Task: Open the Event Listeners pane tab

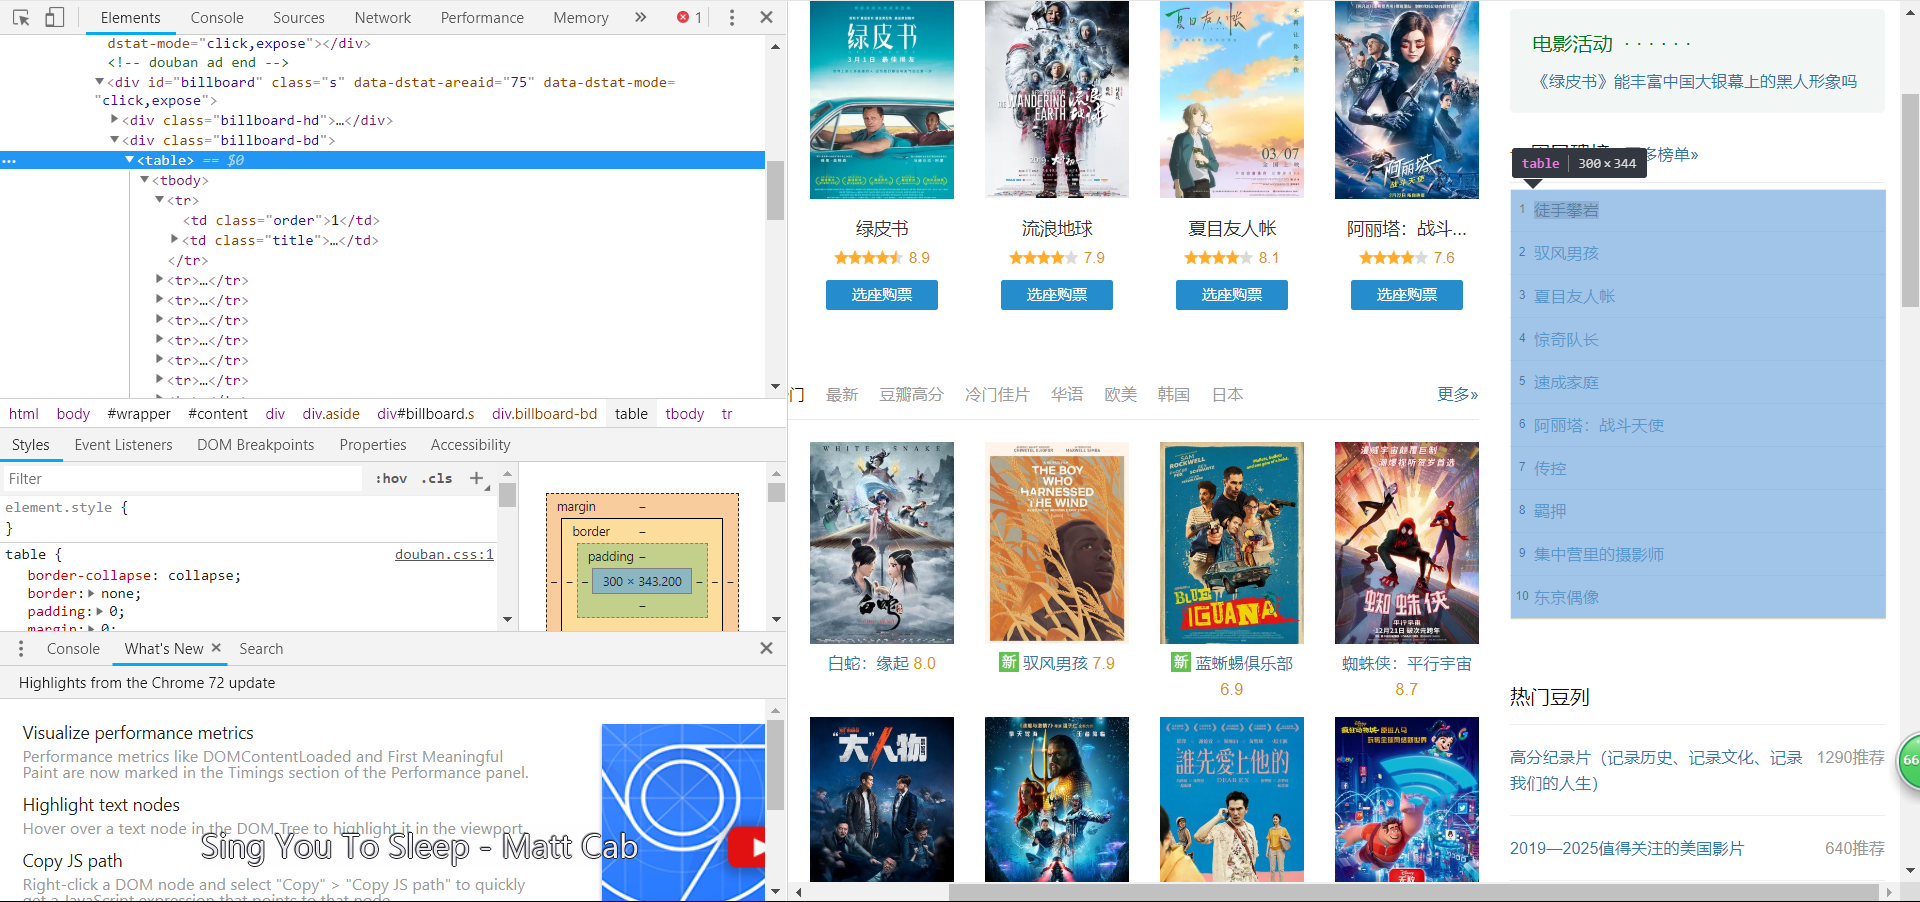Action: pyautogui.click(x=123, y=445)
